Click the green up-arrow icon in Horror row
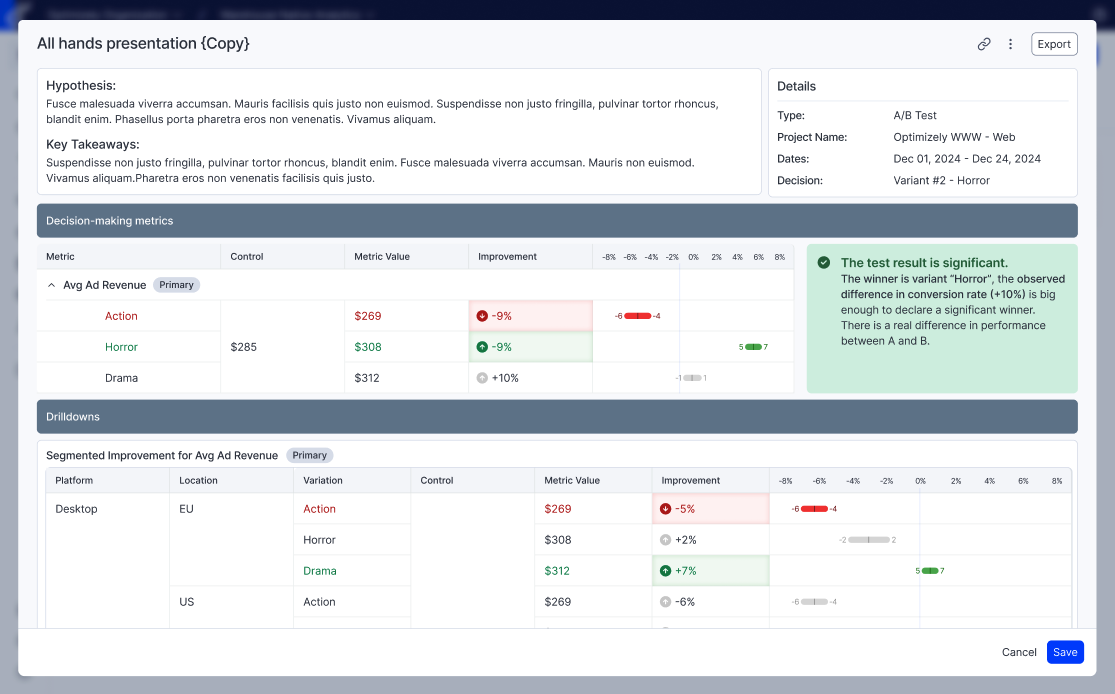Screen dimensions: 1115x694 (x=483, y=347)
